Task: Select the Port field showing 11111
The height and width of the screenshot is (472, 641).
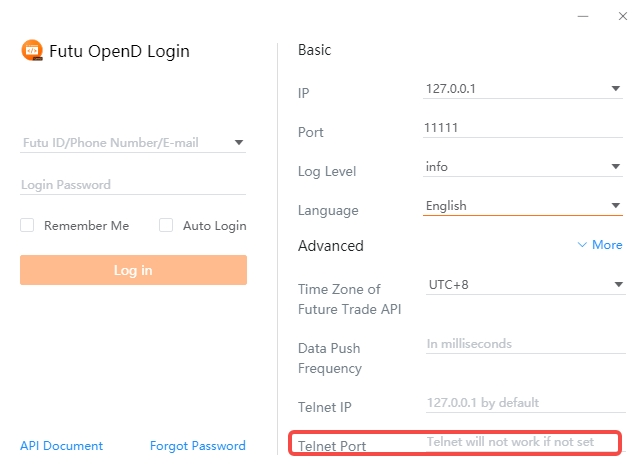Action: pos(522,129)
